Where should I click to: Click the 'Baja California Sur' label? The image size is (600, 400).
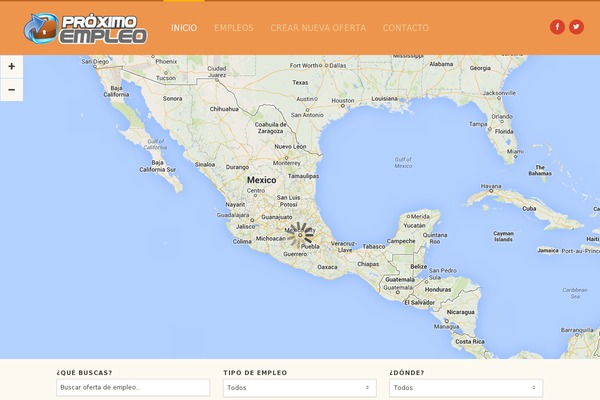158,166
